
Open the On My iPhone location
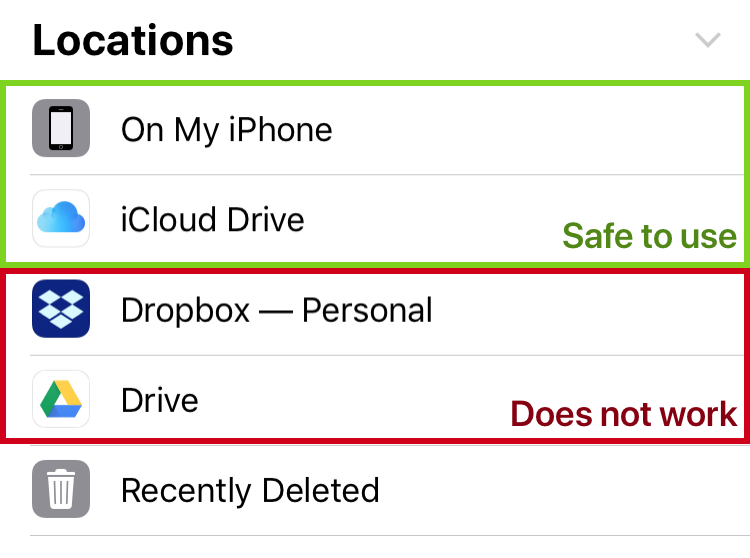coord(375,129)
